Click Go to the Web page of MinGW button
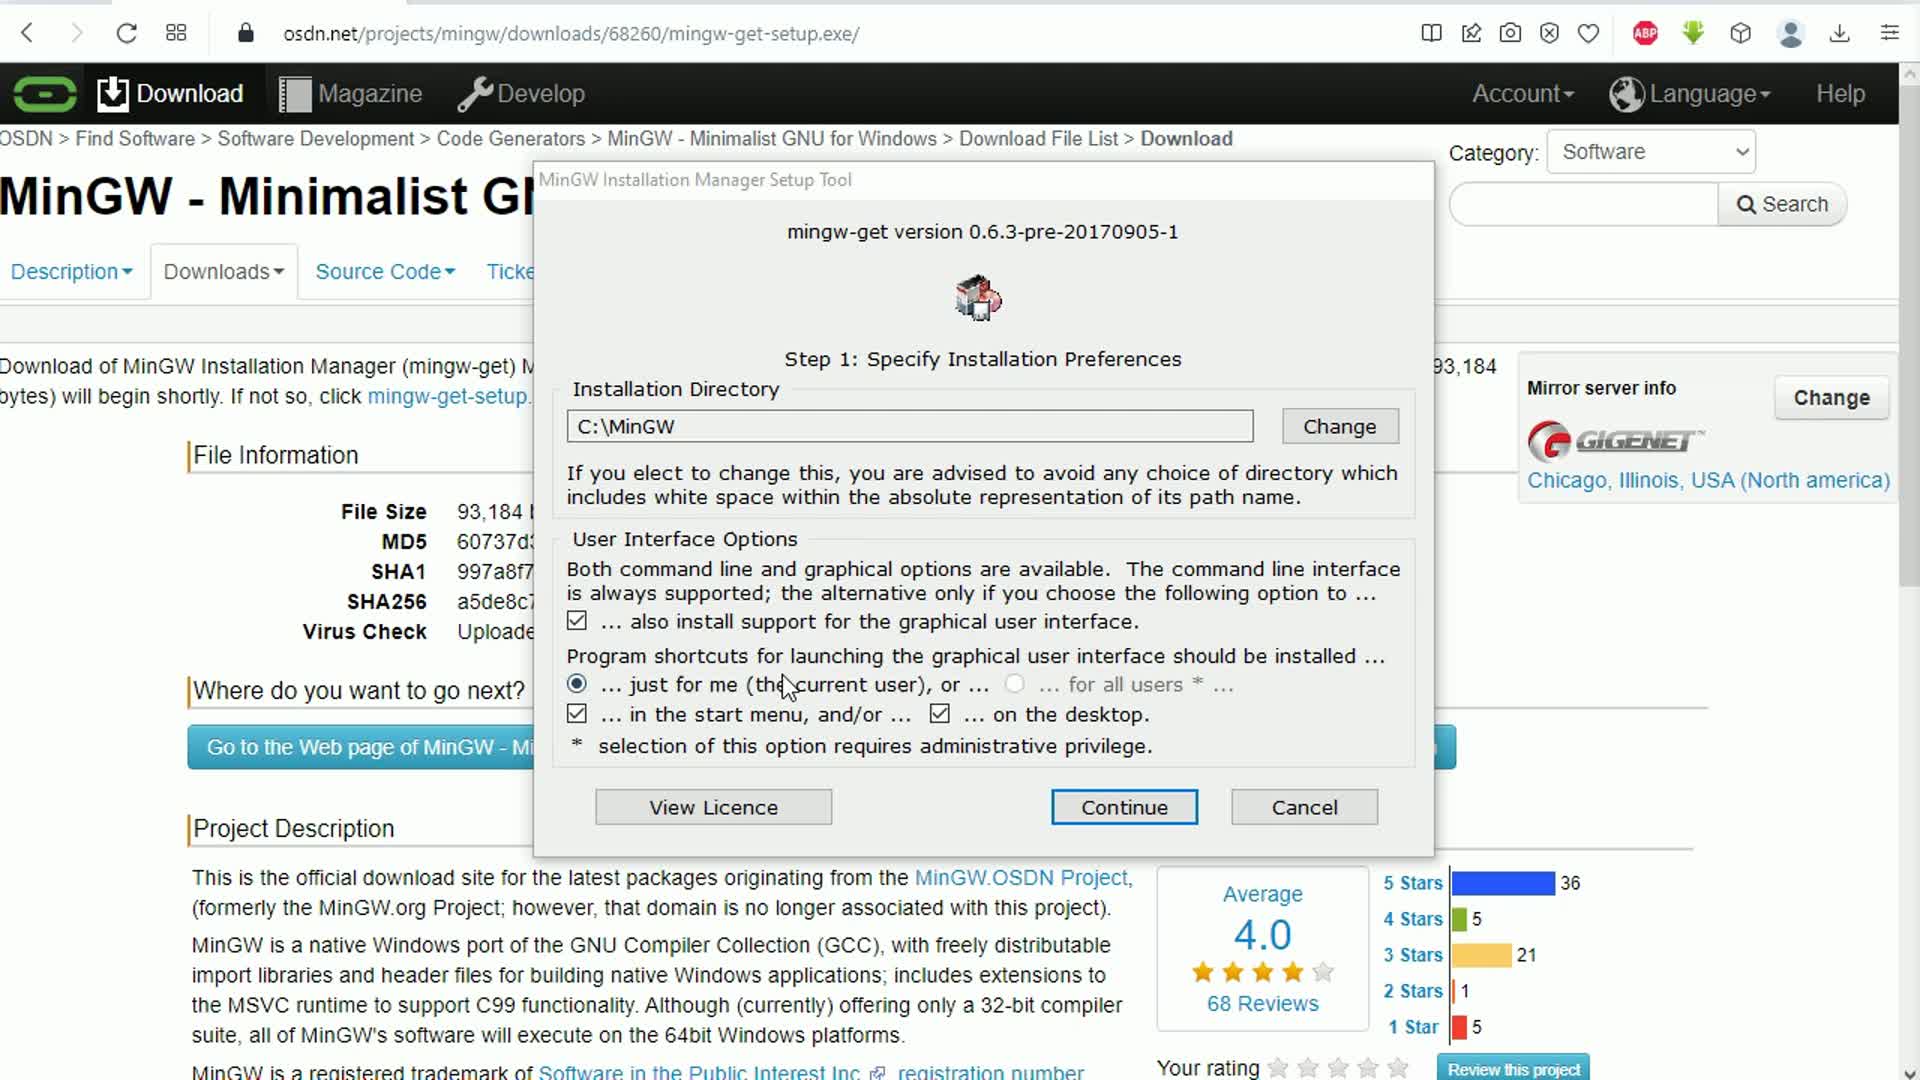The height and width of the screenshot is (1080, 1920). [362, 747]
